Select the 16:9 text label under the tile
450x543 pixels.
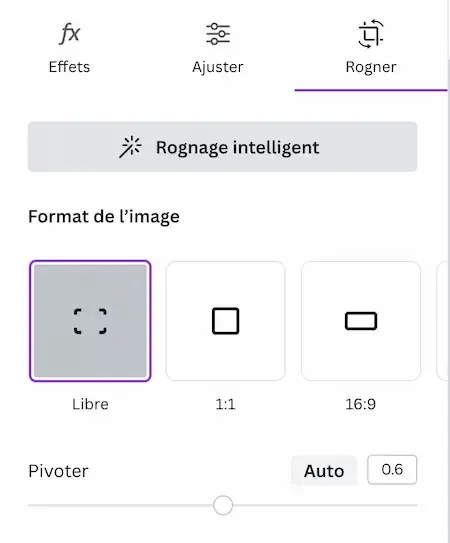tap(361, 404)
